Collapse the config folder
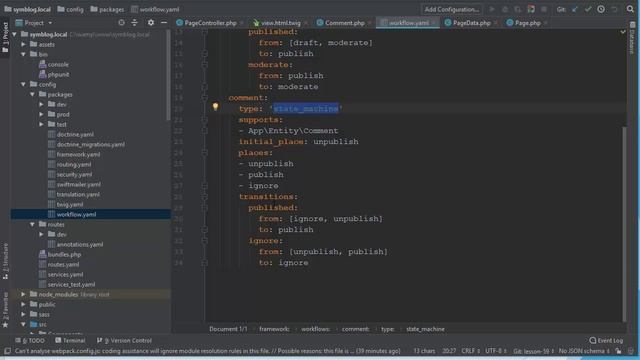This screenshot has width=640, height=360. point(23,84)
